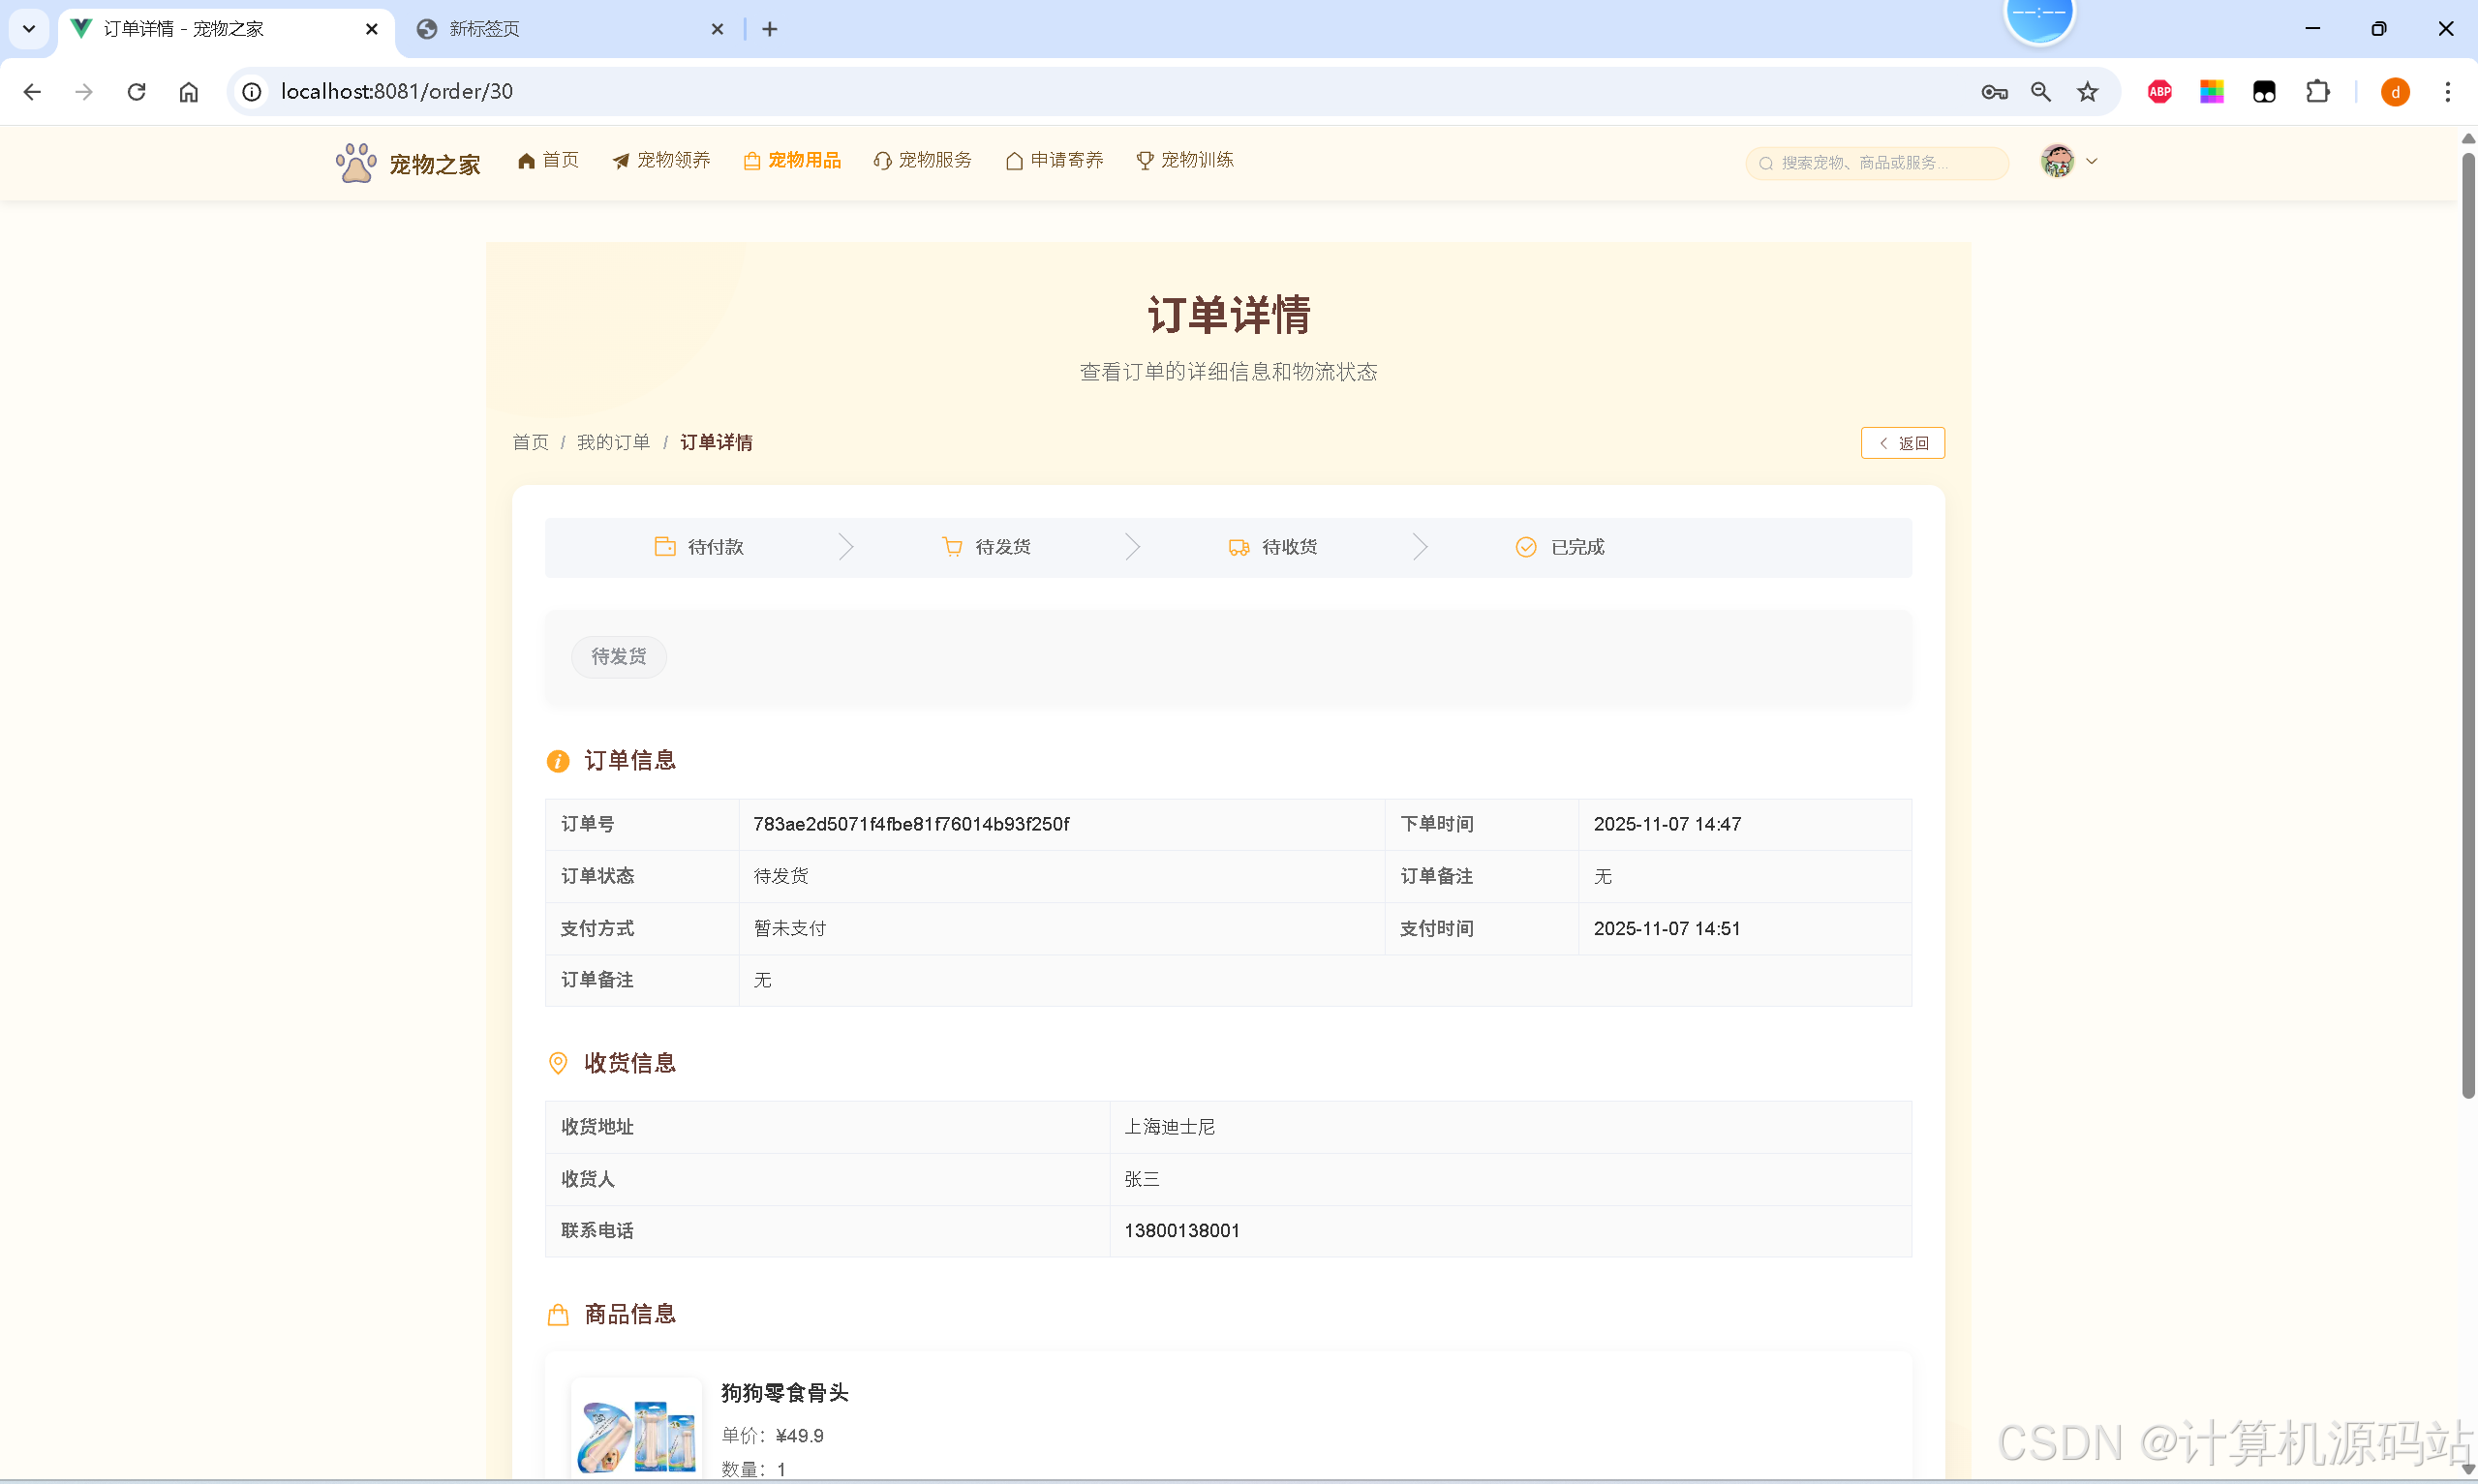The image size is (2478, 1484).
Task: Click the 待收货 truck step icon
Action: [x=1239, y=547]
